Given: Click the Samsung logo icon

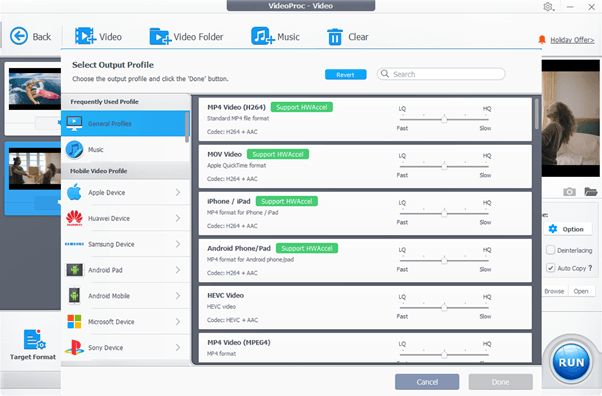Looking at the screenshot, I should point(74,244).
